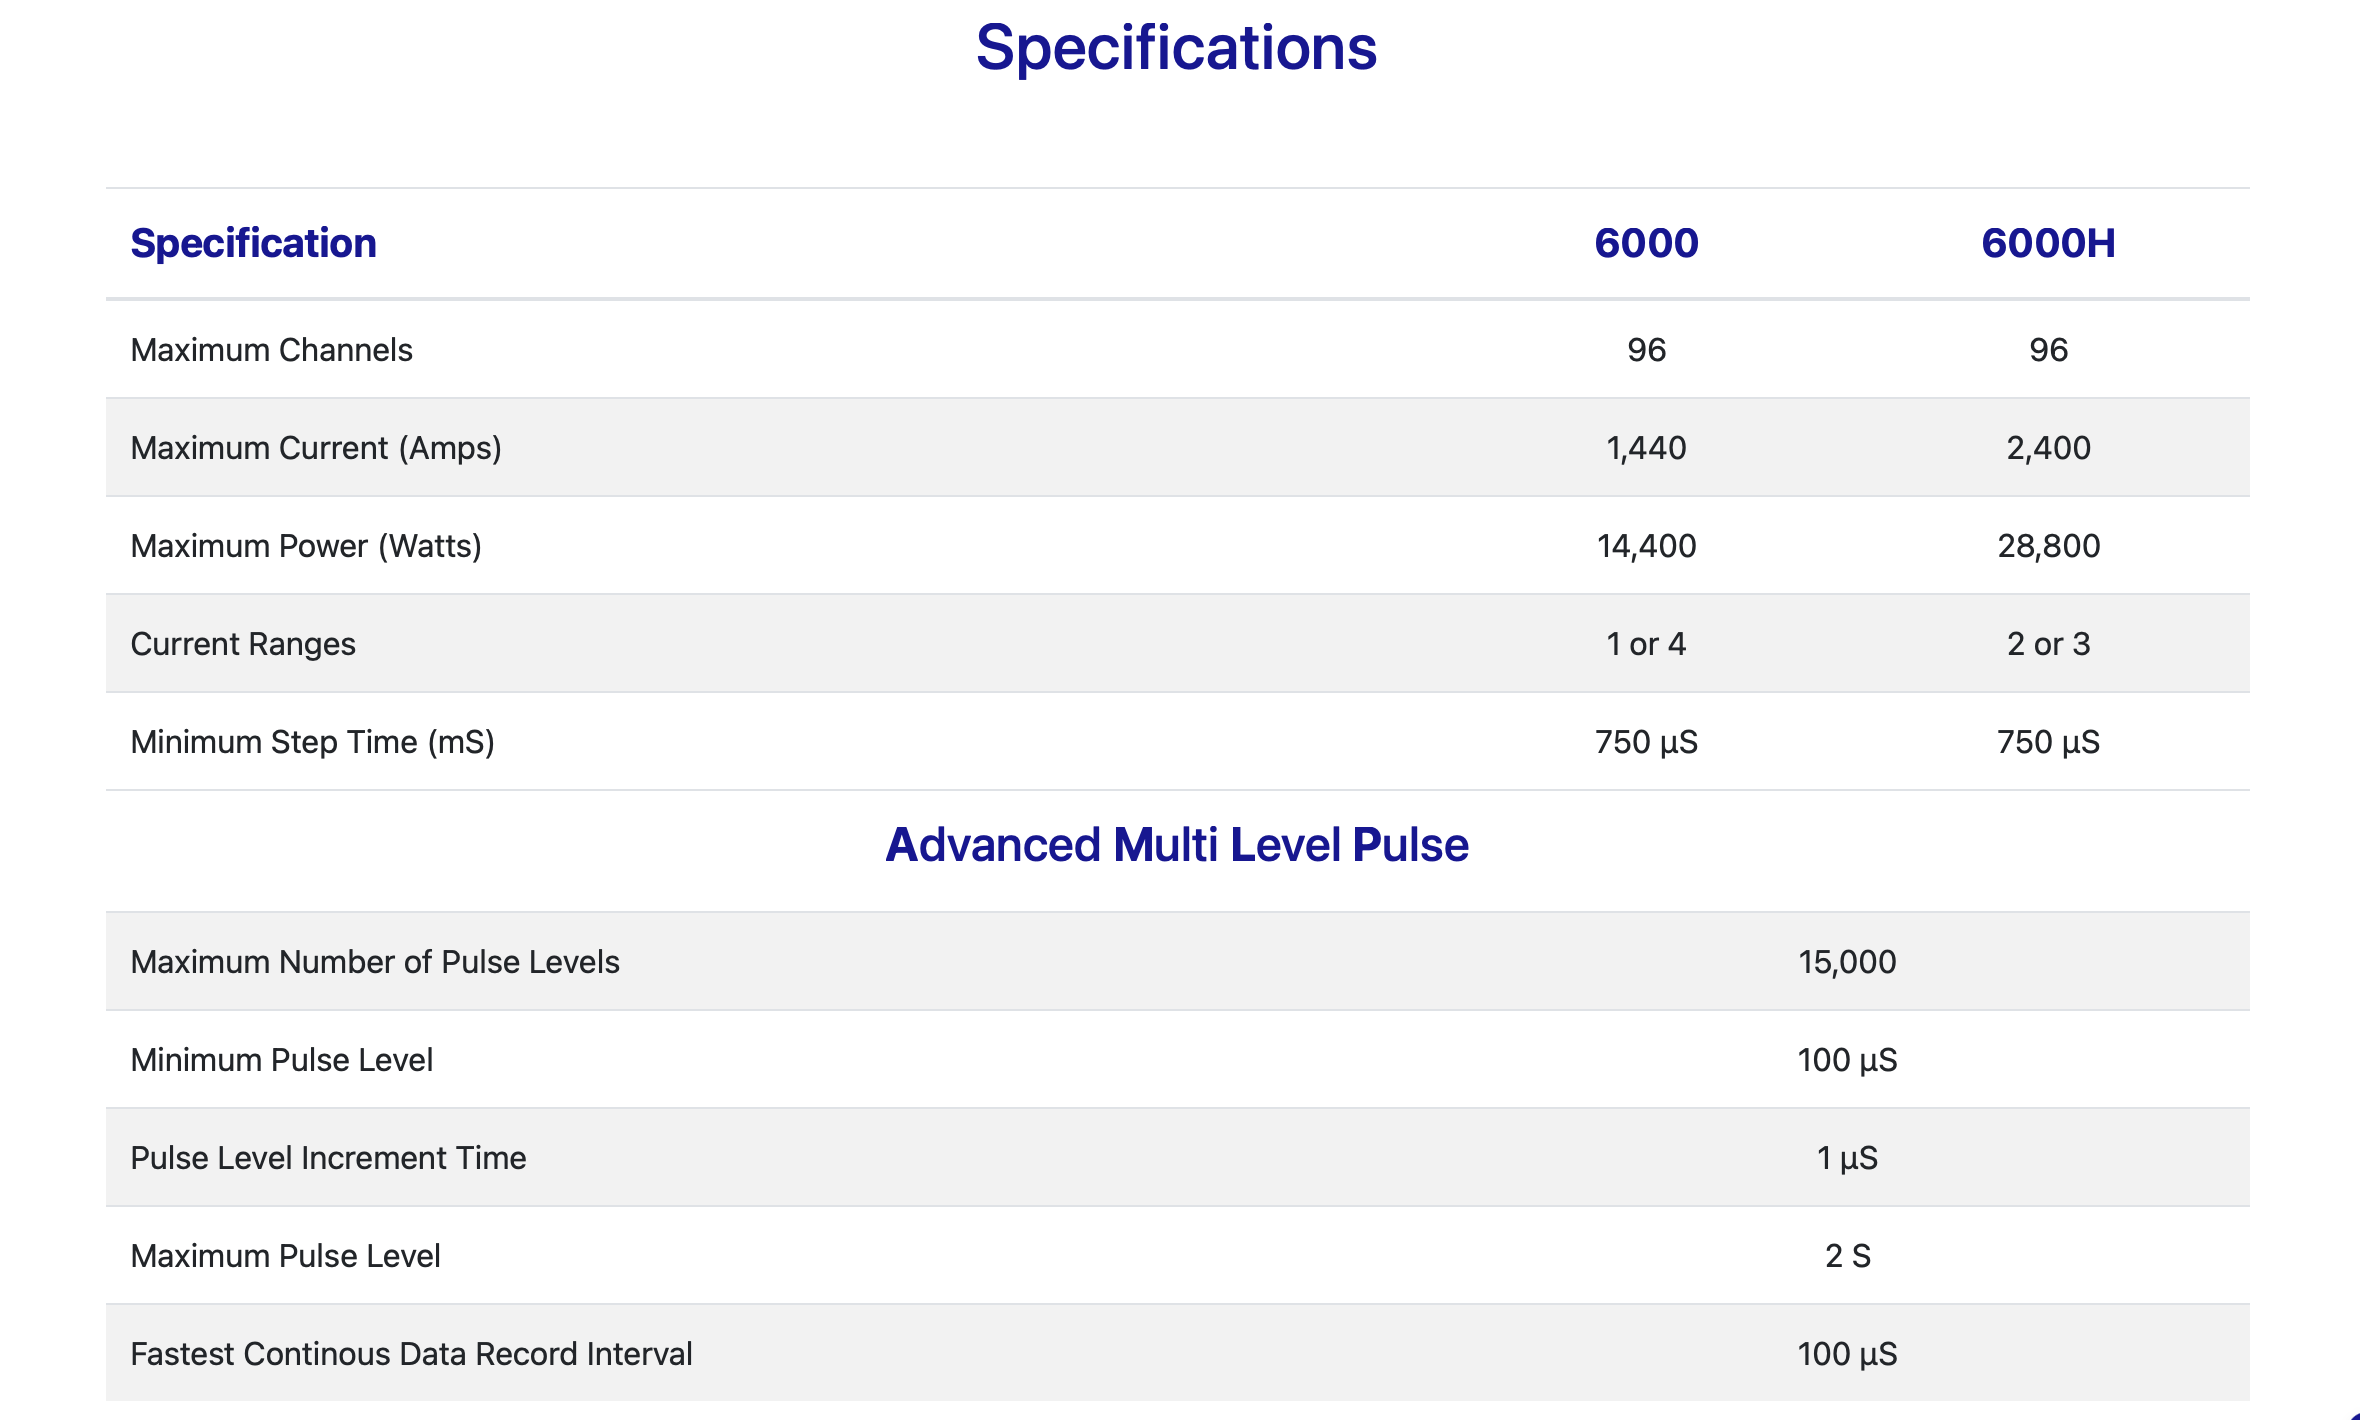2360x1420 pixels.
Task: Select the Maximum Power (Watts) label
Action: (x=306, y=546)
